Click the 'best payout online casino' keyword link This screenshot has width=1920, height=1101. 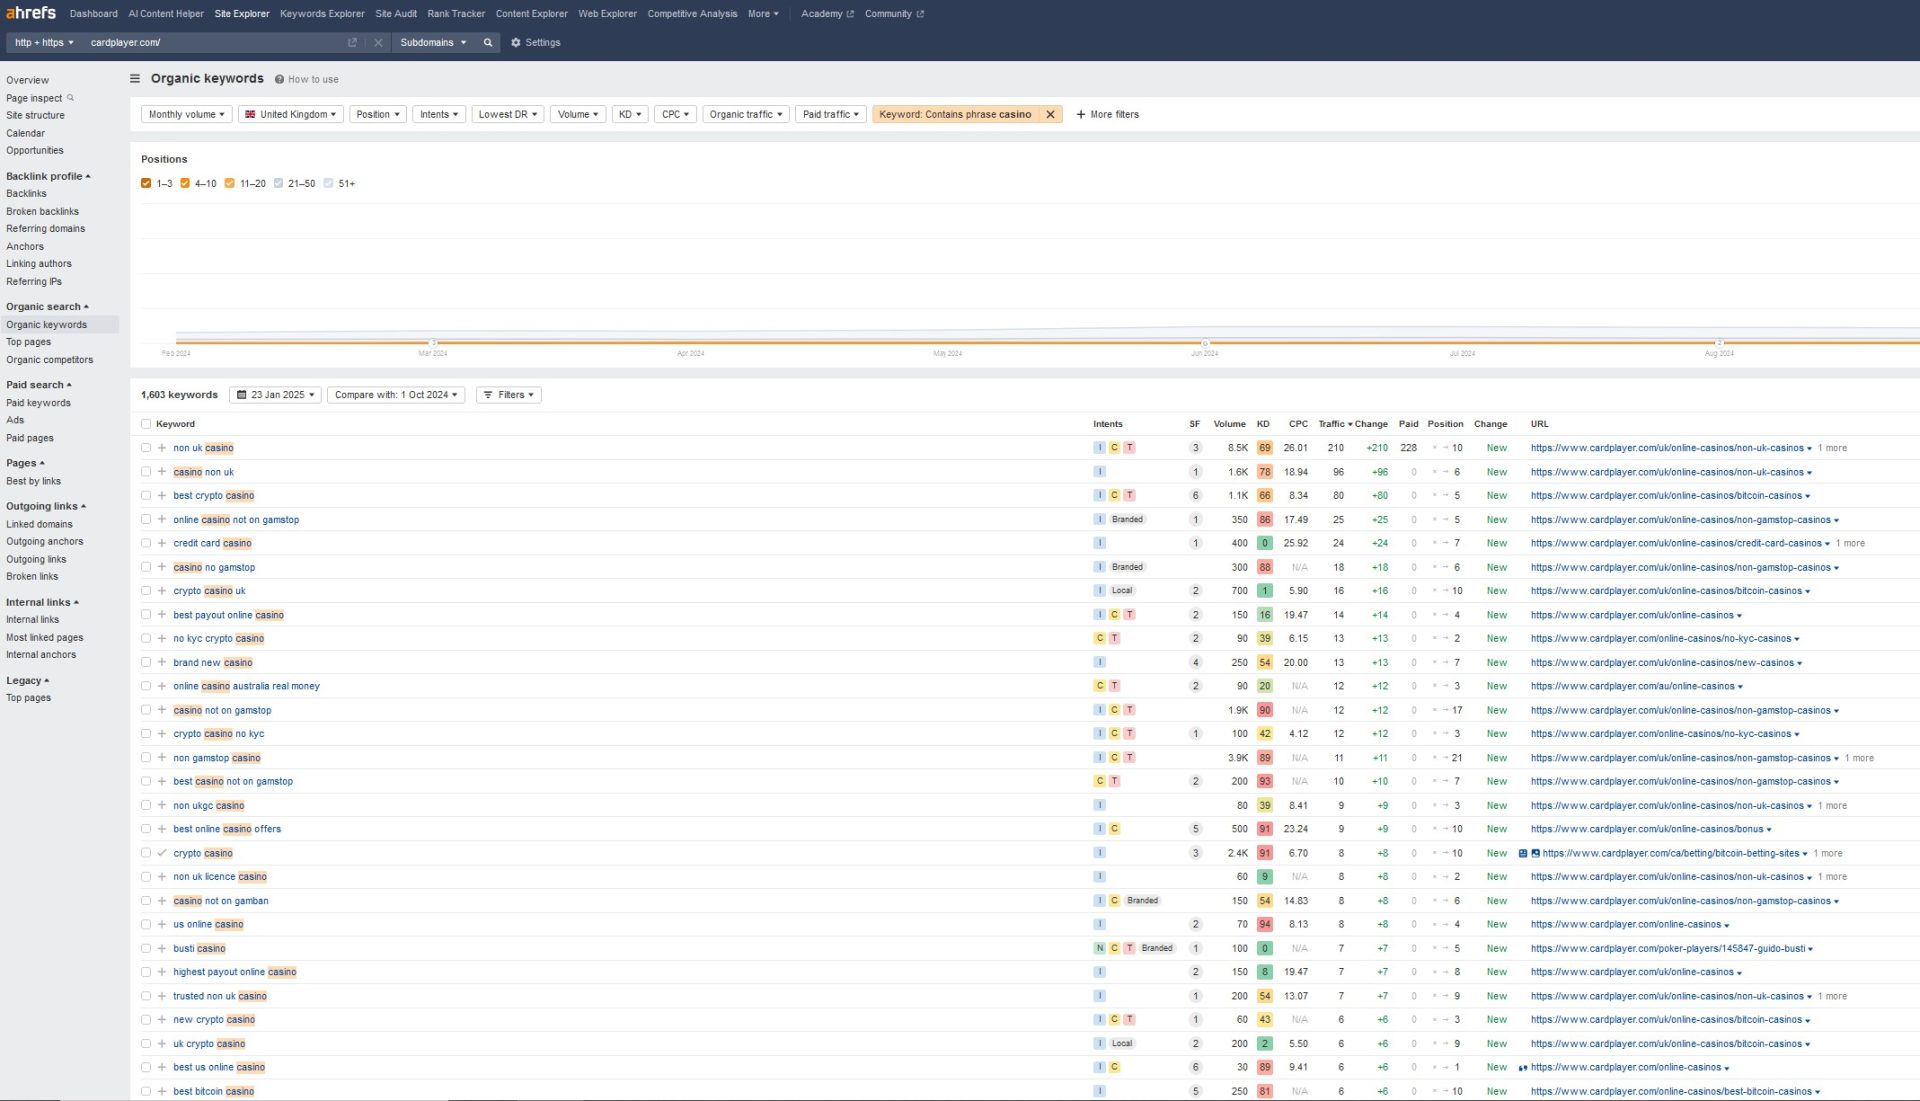coord(228,615)
